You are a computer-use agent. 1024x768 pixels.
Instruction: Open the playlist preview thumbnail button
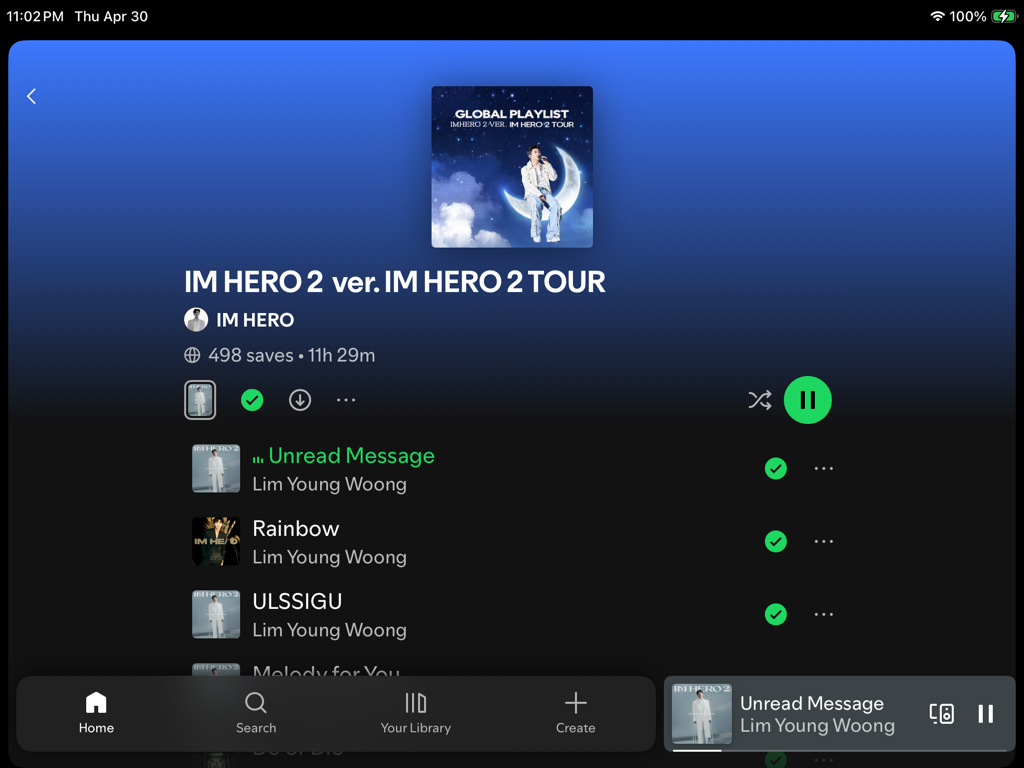200,400
